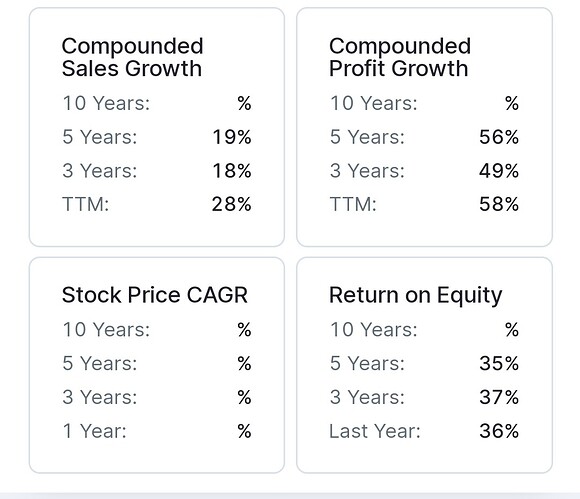
Task: Select the 36% last year return on equity
Action: 499,431
